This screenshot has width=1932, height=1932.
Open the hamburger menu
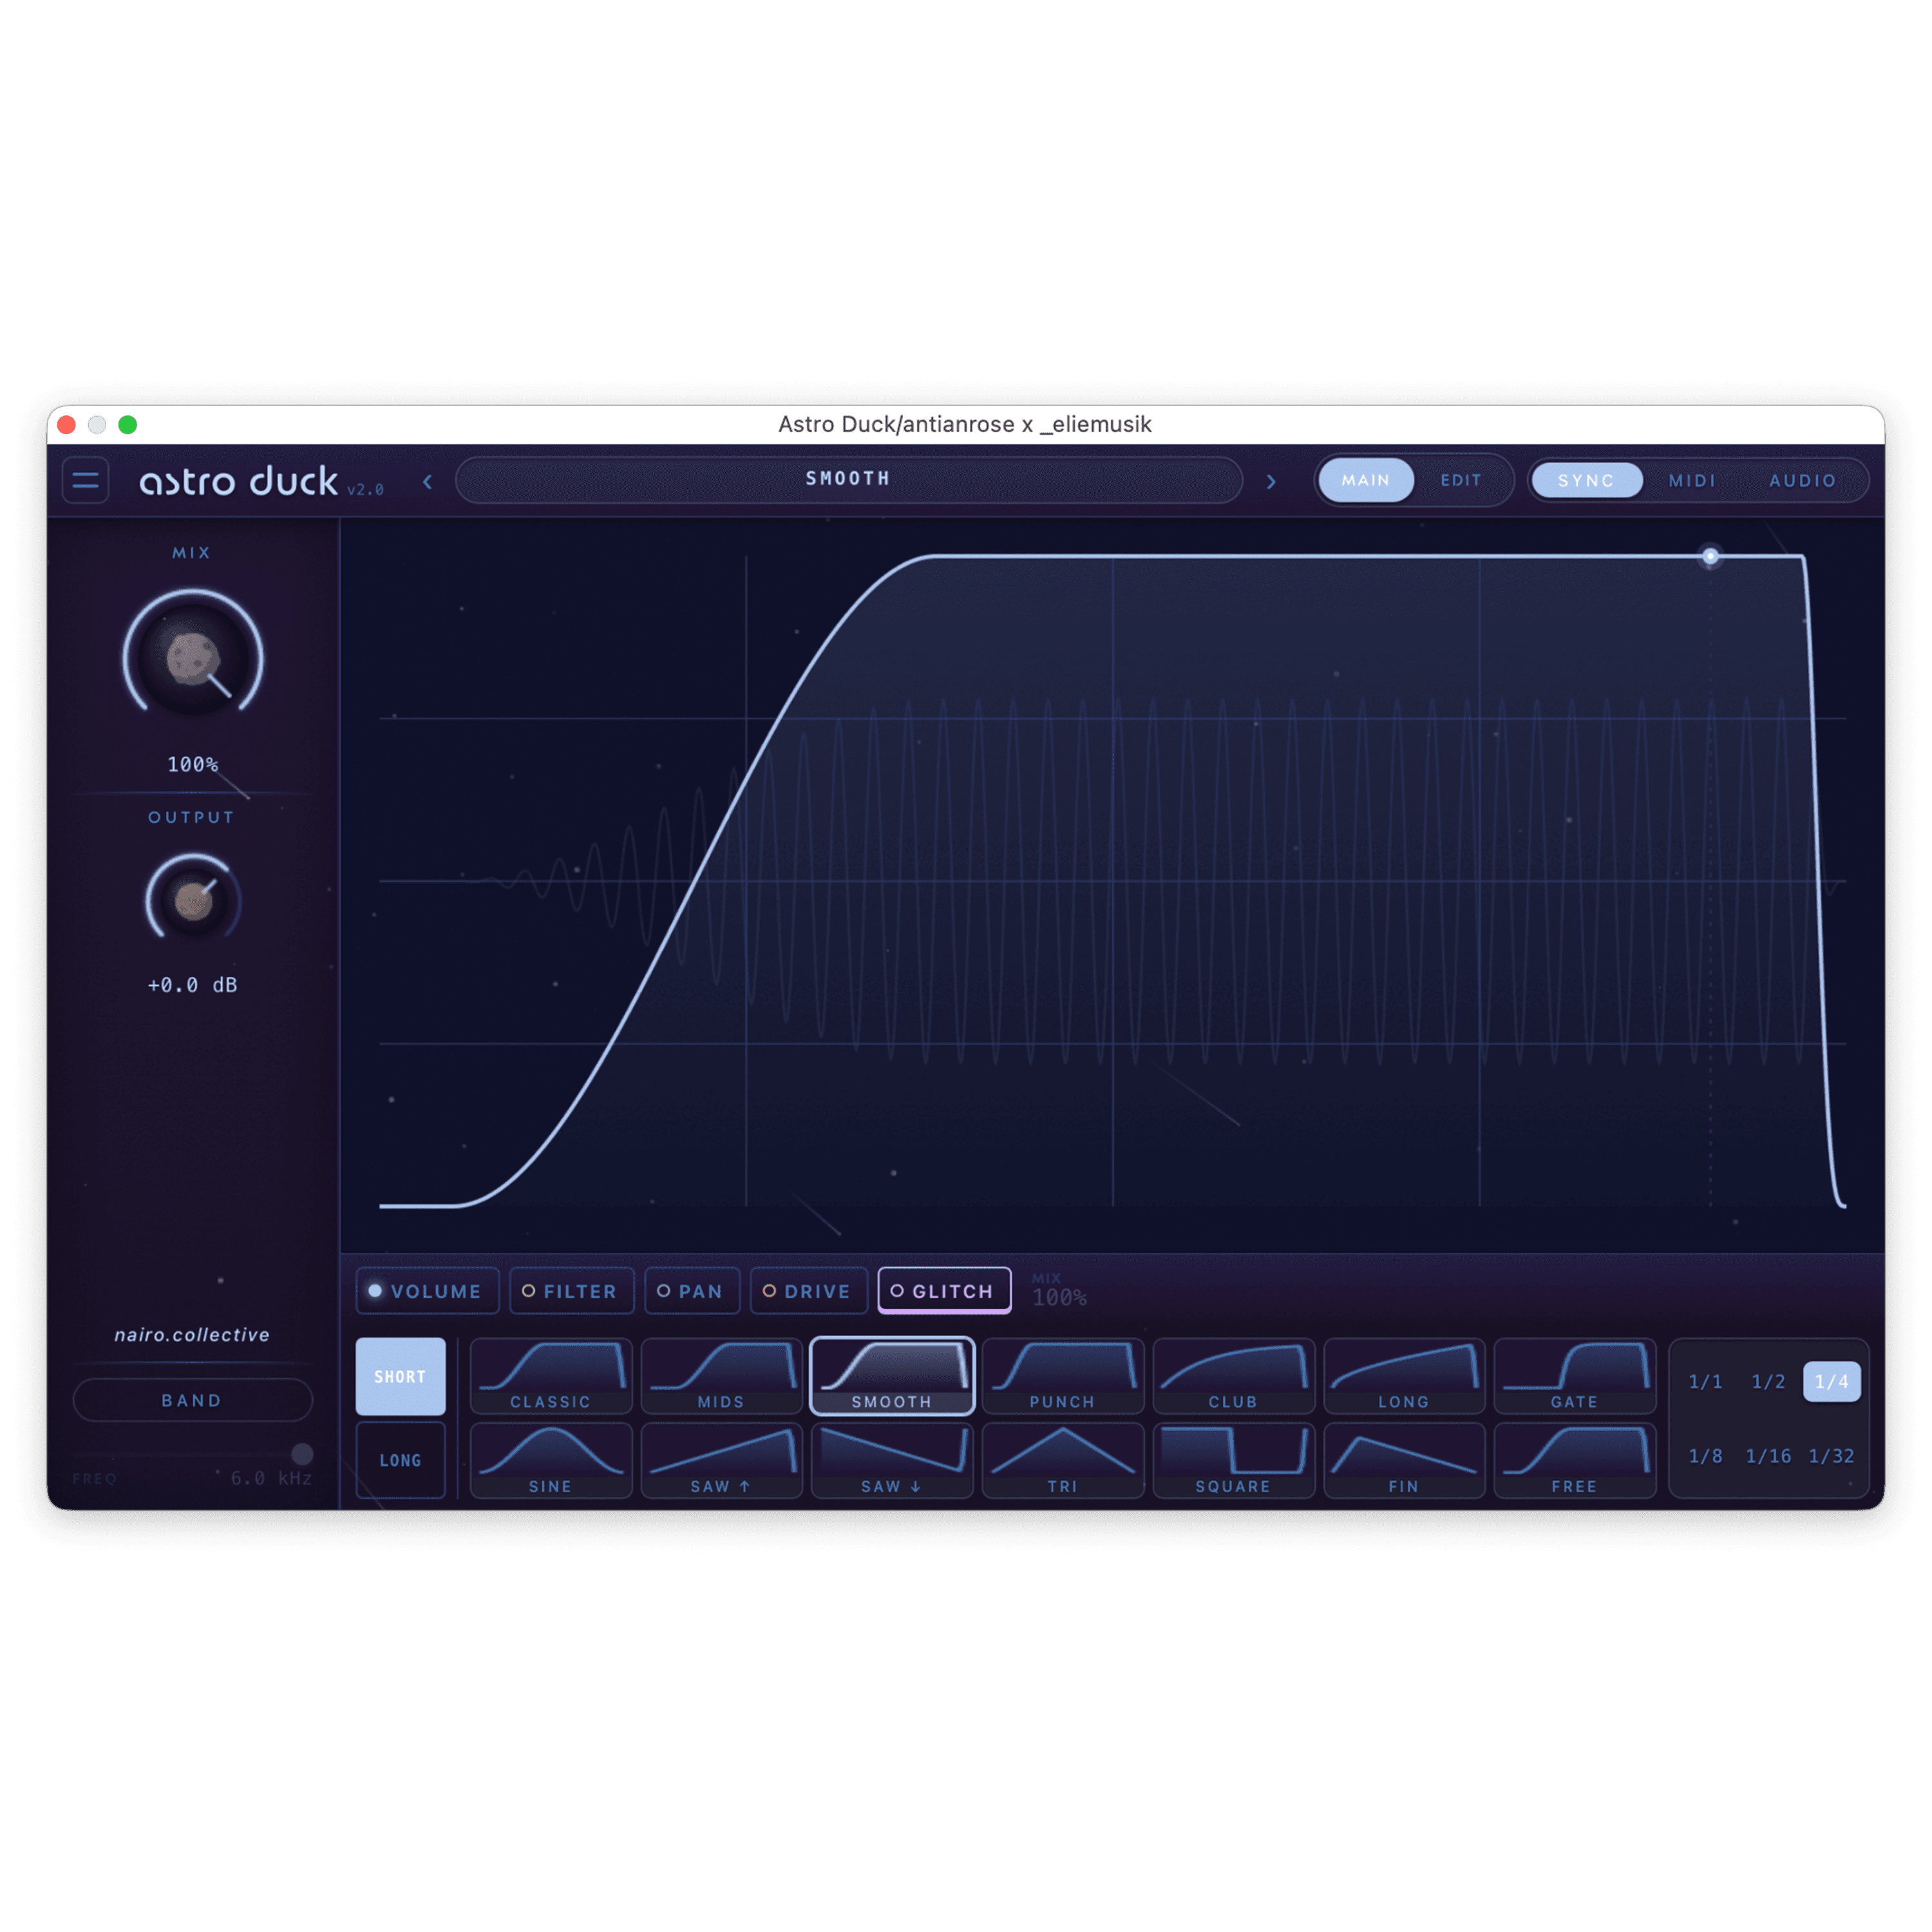pyautogui.click(x=86, y=481)
